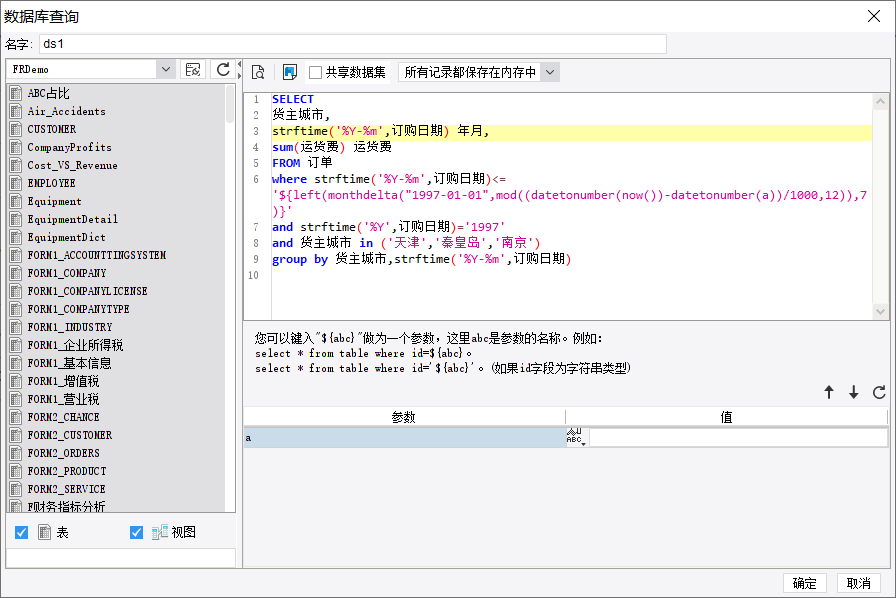The width and height of the screenshot is (896, 598).
Task: Click the FROM 订单 line in editor
Action: tap(302, 163)
